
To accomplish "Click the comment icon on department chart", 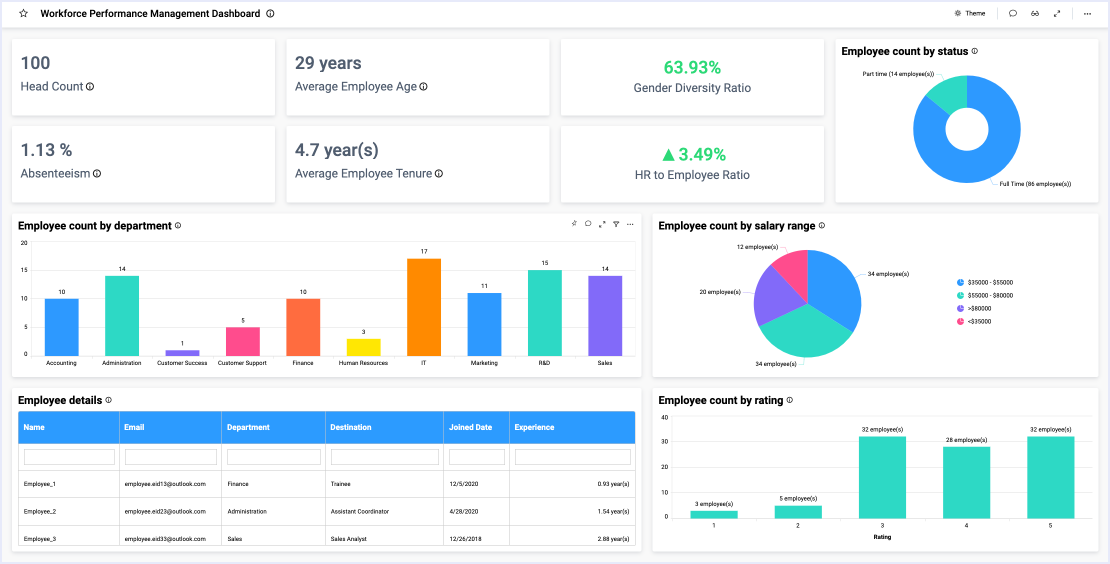I will [588, 224].
